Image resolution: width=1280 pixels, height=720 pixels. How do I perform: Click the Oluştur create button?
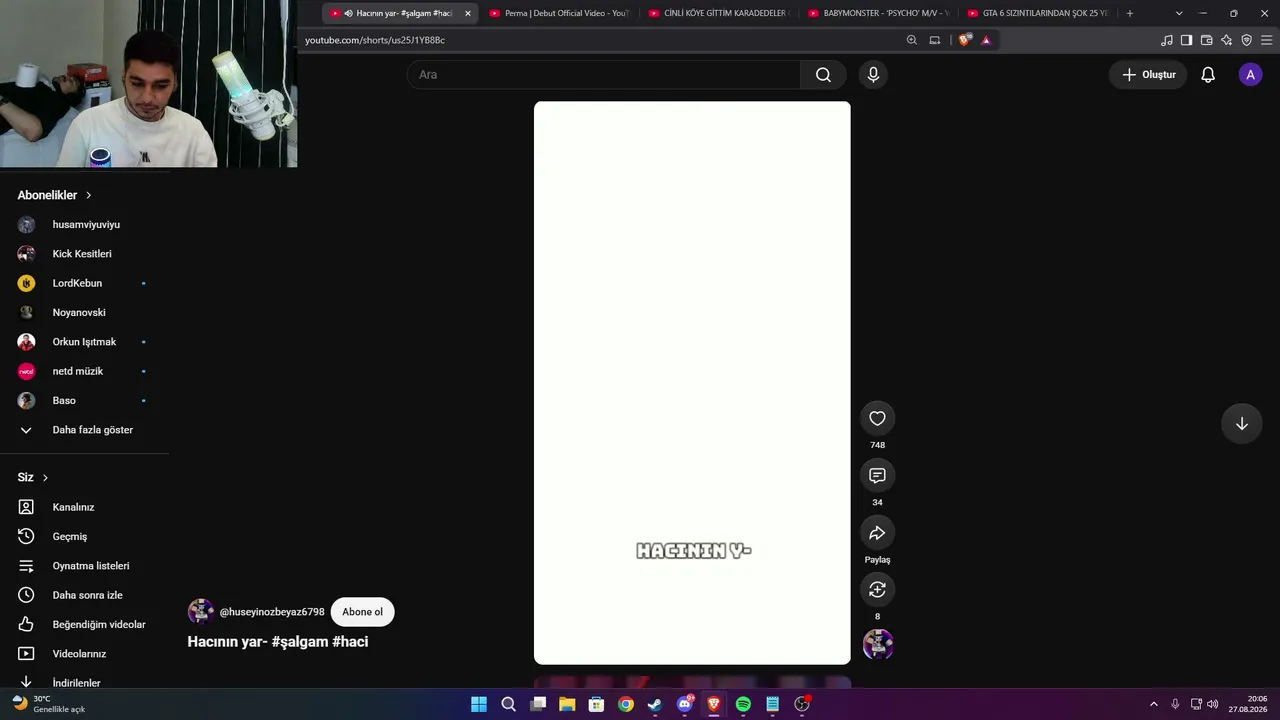pyautogui.click(x=1148, y=75)
